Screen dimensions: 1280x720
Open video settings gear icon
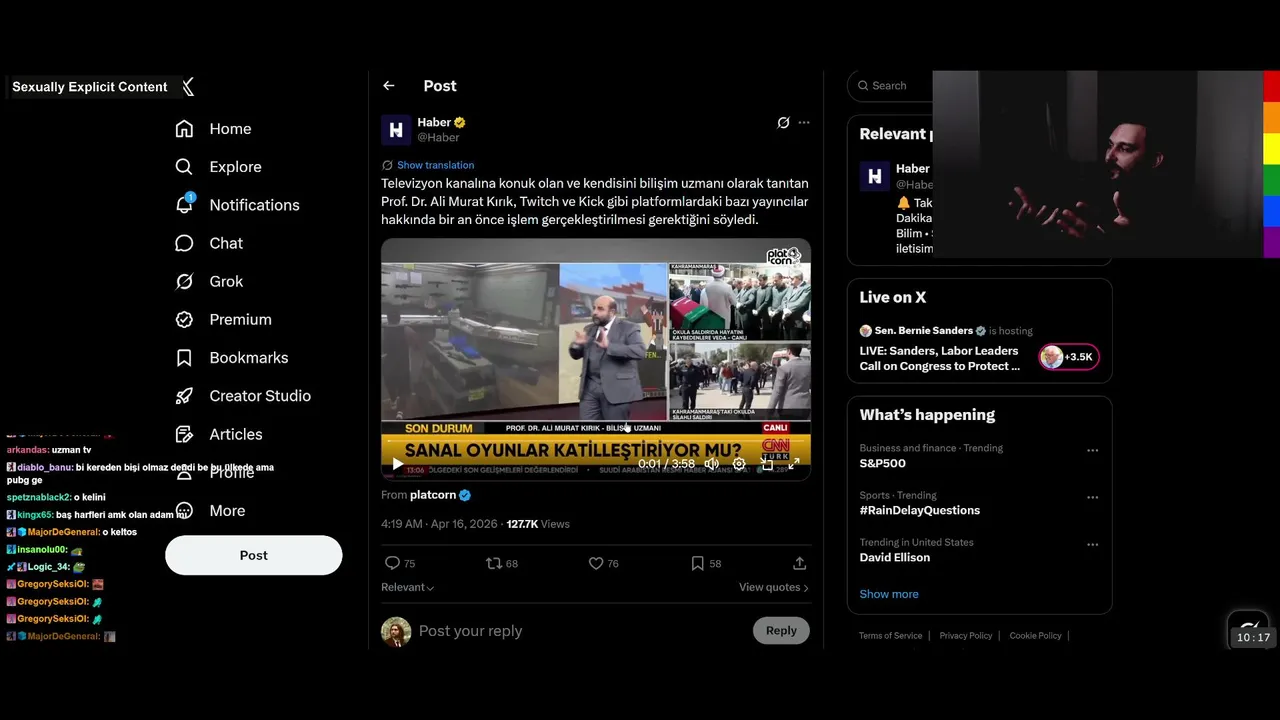point(739,464)
